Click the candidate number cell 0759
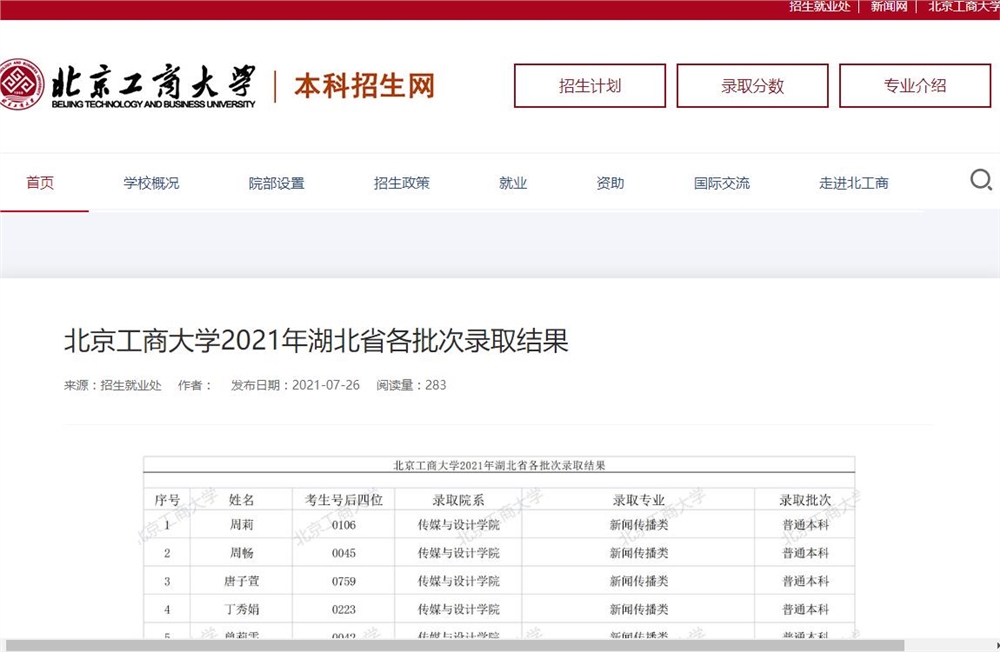 (344, 581)
